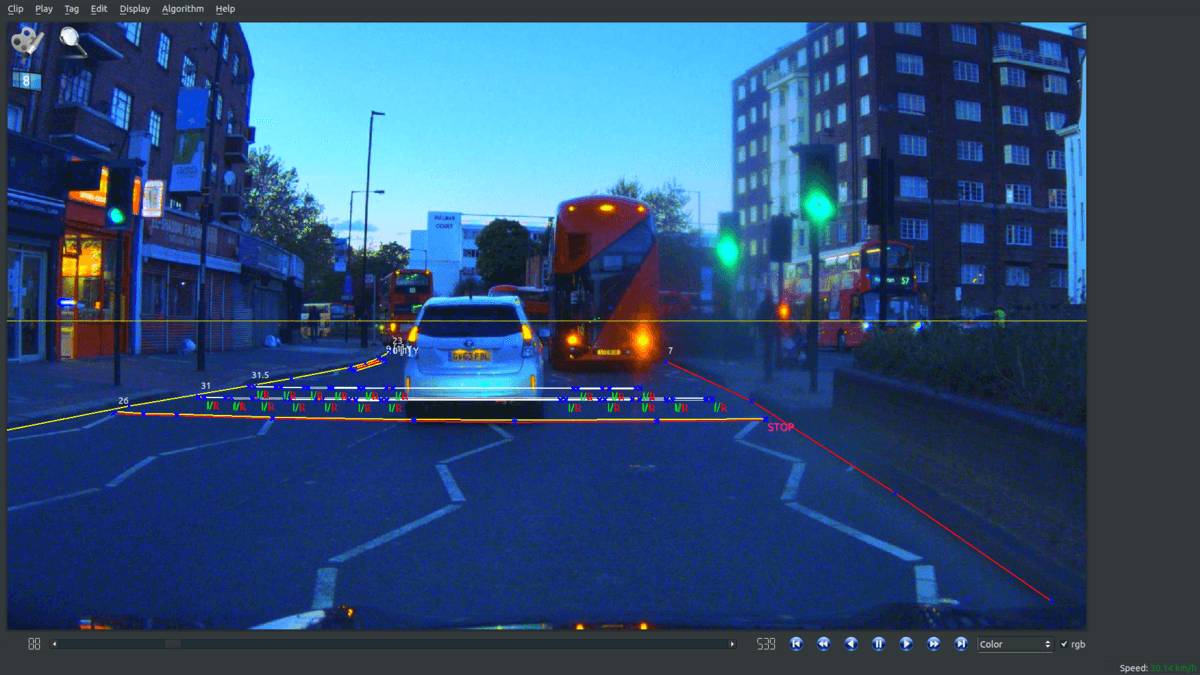Click the right arrow of the timeline scrollbar
Screen dimensions: 1200x675
pyautogui.click(x=732, y=644)
